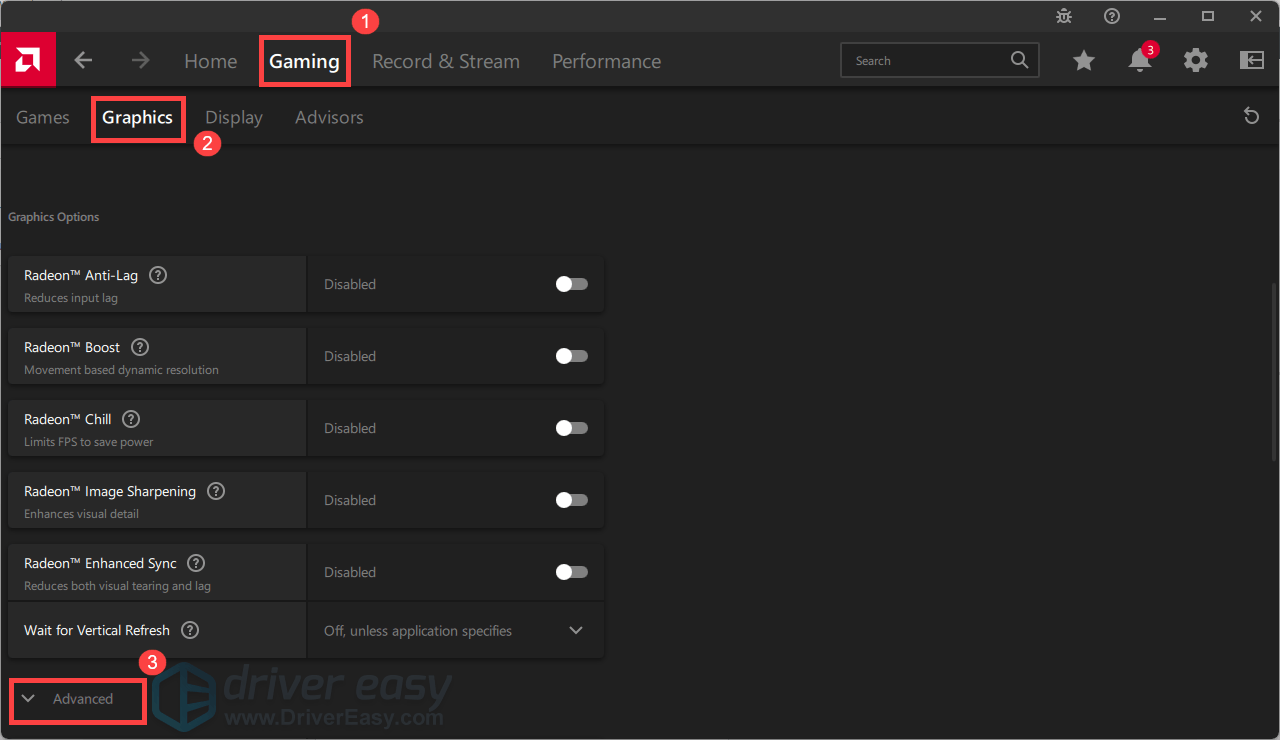The height and width of the screenshot is (740, 1280).
Task: Open the Home tab
Action: tap(211, 61)
